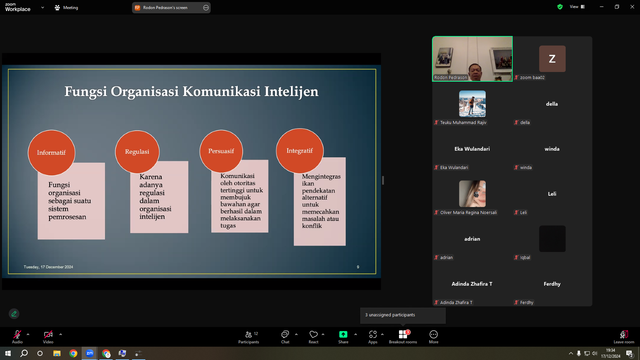Screen dimensions: 640x360
Task: Open the Zoom Workplace dropdown chevron
Action: pyautogui.click(x=42, y=7)
